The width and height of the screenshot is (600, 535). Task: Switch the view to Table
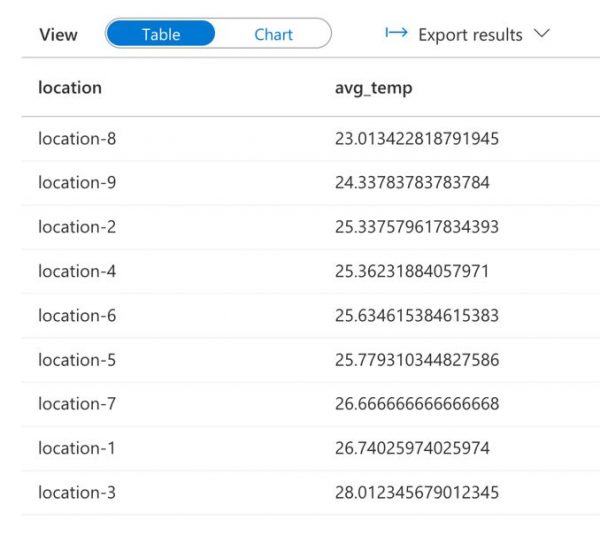(x=161, y=34)
